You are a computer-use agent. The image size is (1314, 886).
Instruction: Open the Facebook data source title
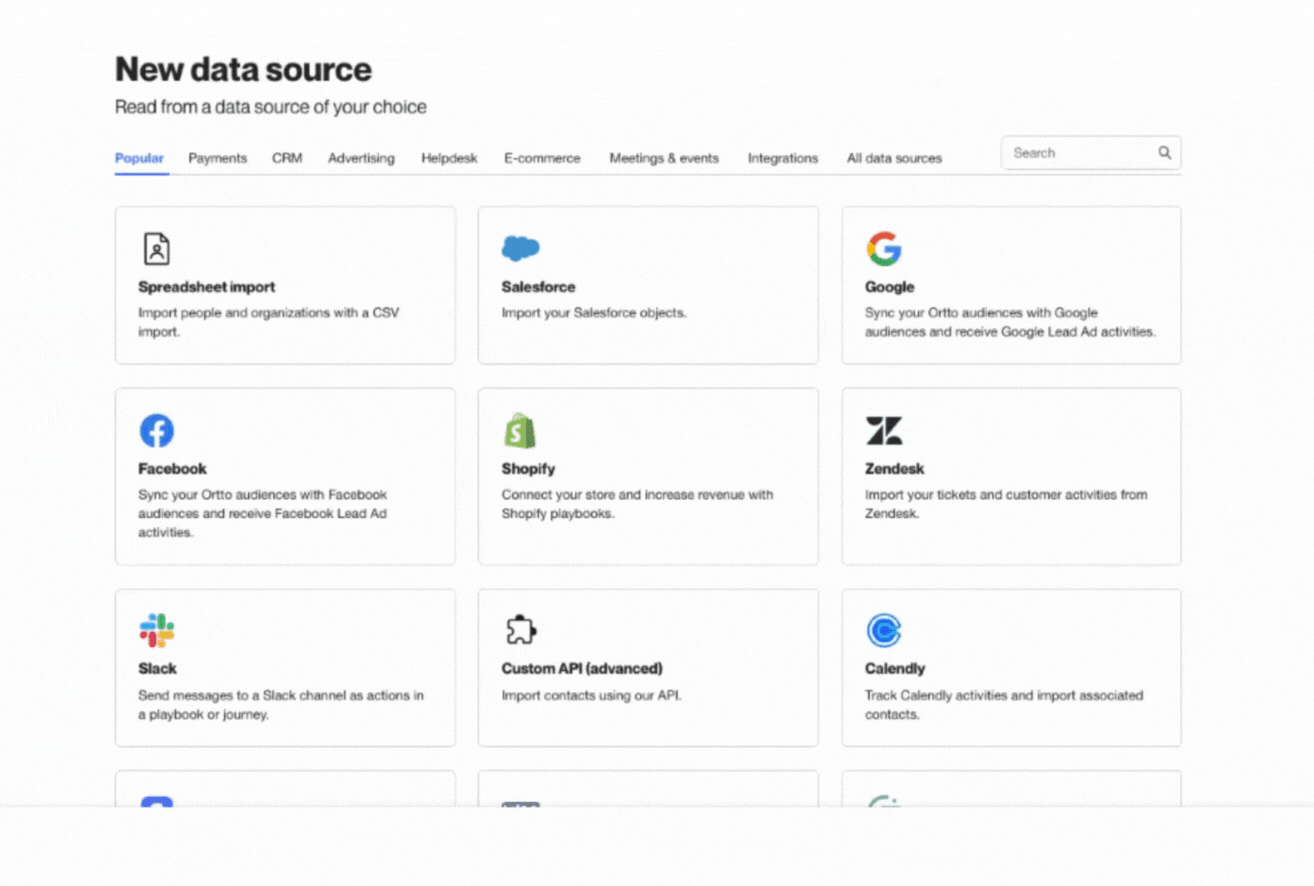(x=173, y=469)
